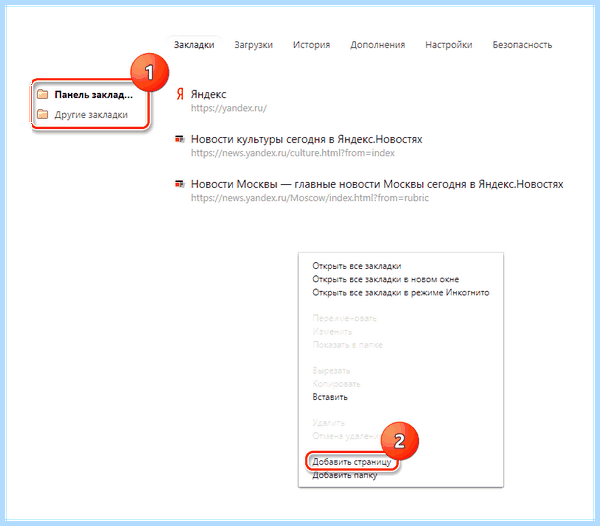The height and width of the screenshot is (526, 600).
Task: Open the История tab
Action: (x=311, y=45)
